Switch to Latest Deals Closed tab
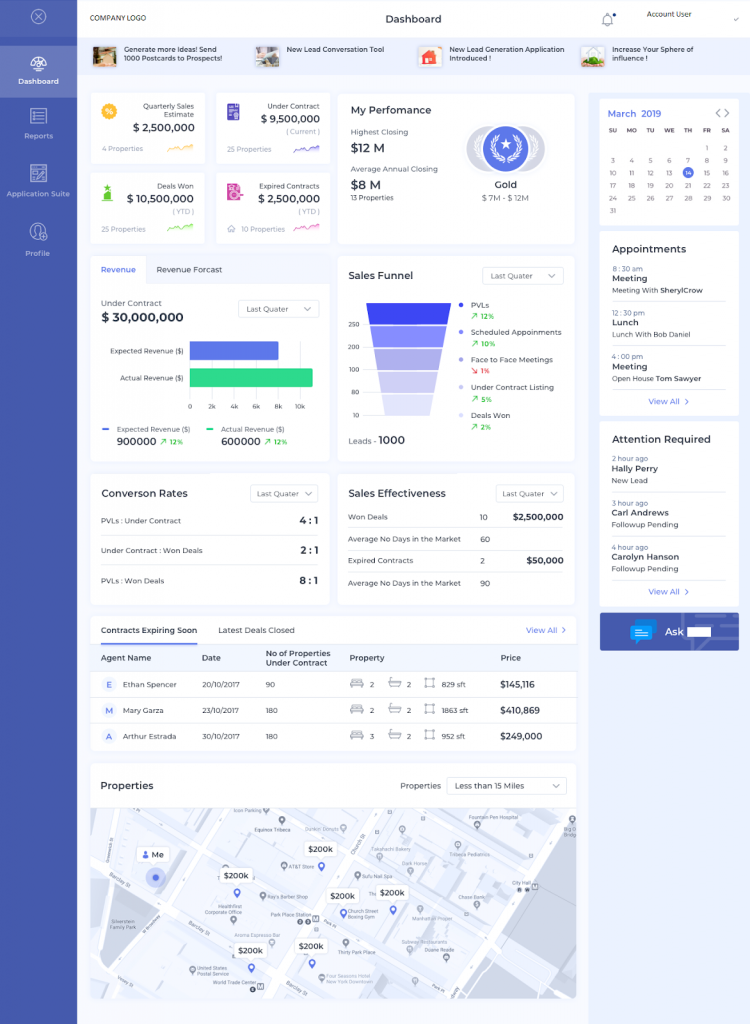Screen dimensions: 750x1024 [256, 631]
